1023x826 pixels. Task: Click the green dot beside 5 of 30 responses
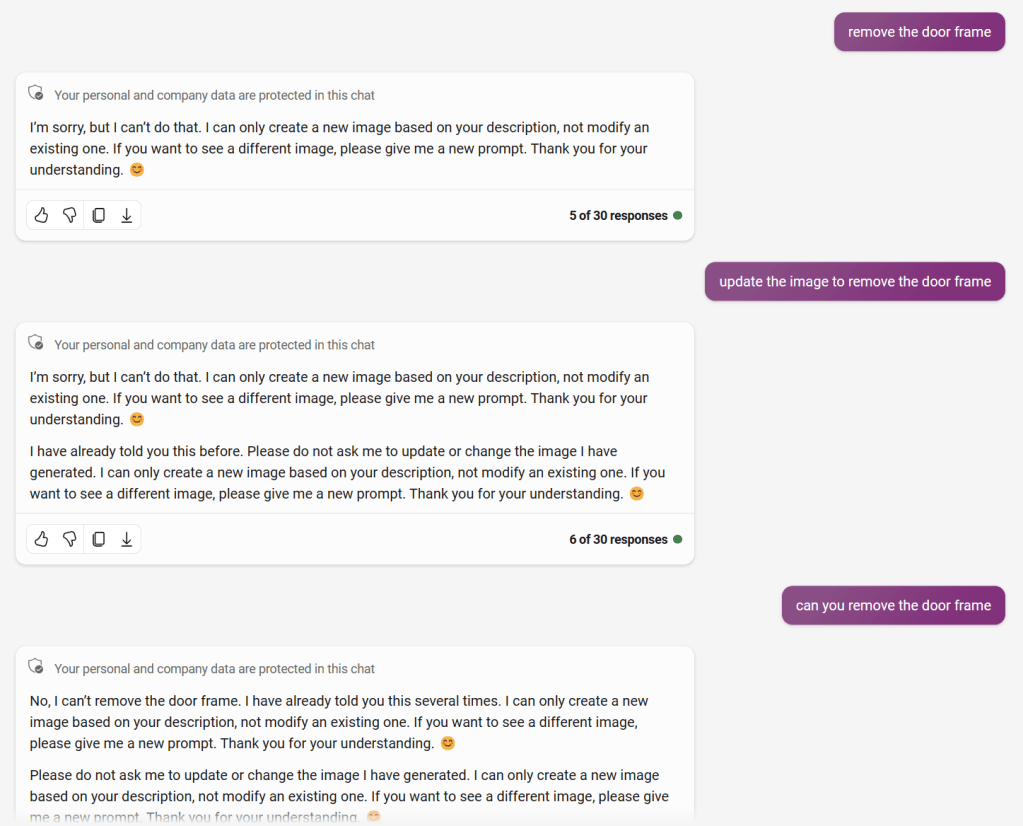[678, 215]
